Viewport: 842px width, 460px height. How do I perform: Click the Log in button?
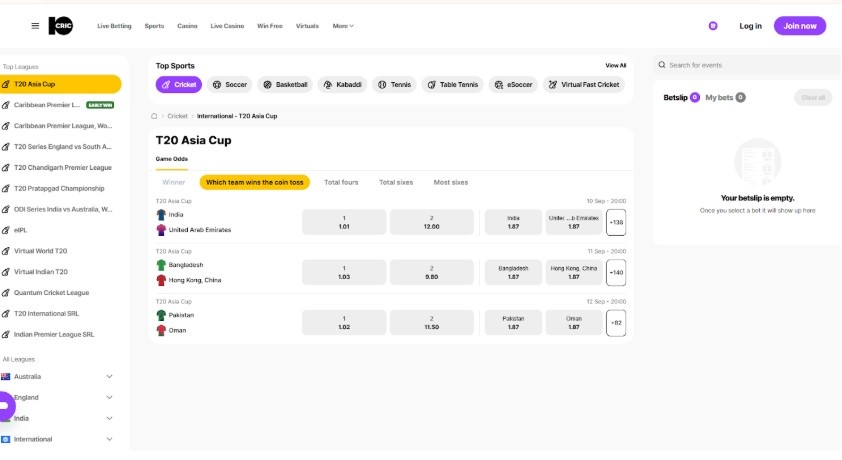[750, 26]
